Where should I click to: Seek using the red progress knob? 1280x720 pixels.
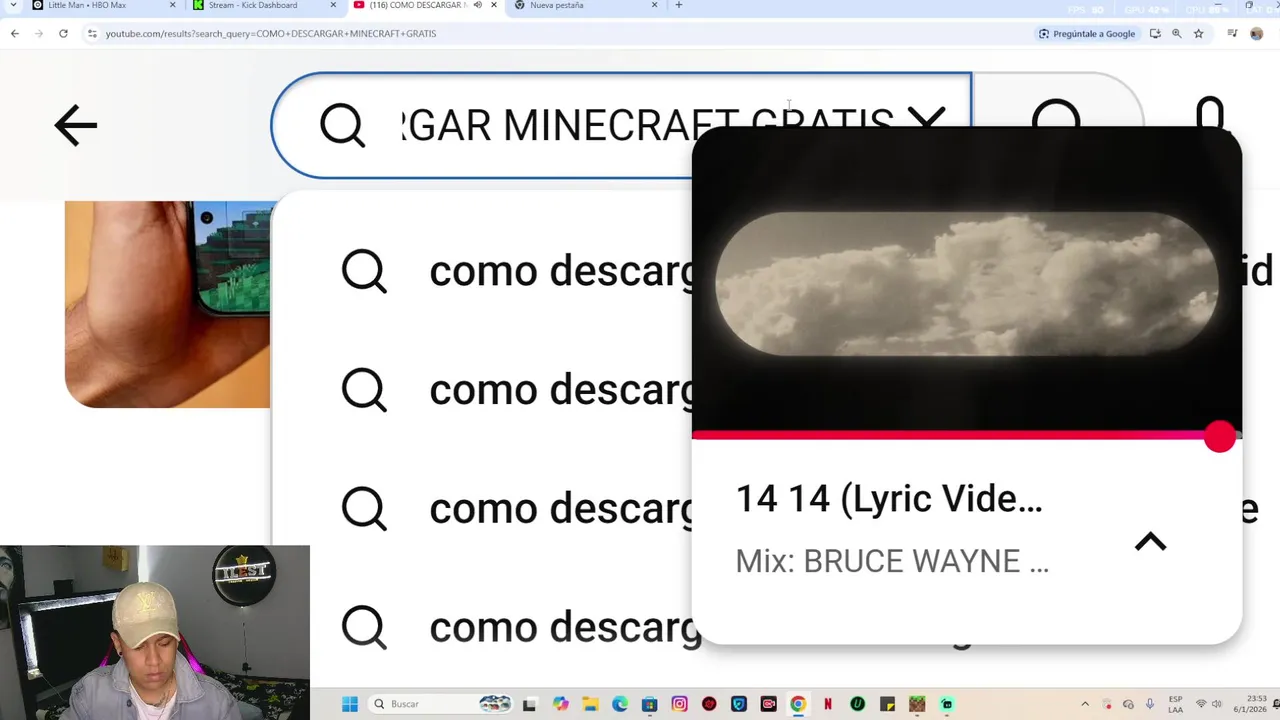1219,436
